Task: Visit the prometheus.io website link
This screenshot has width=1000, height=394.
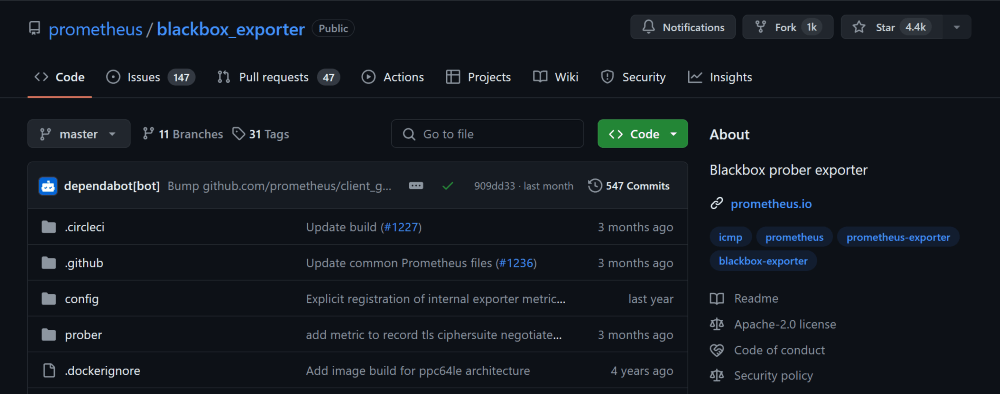Action: 771,204
